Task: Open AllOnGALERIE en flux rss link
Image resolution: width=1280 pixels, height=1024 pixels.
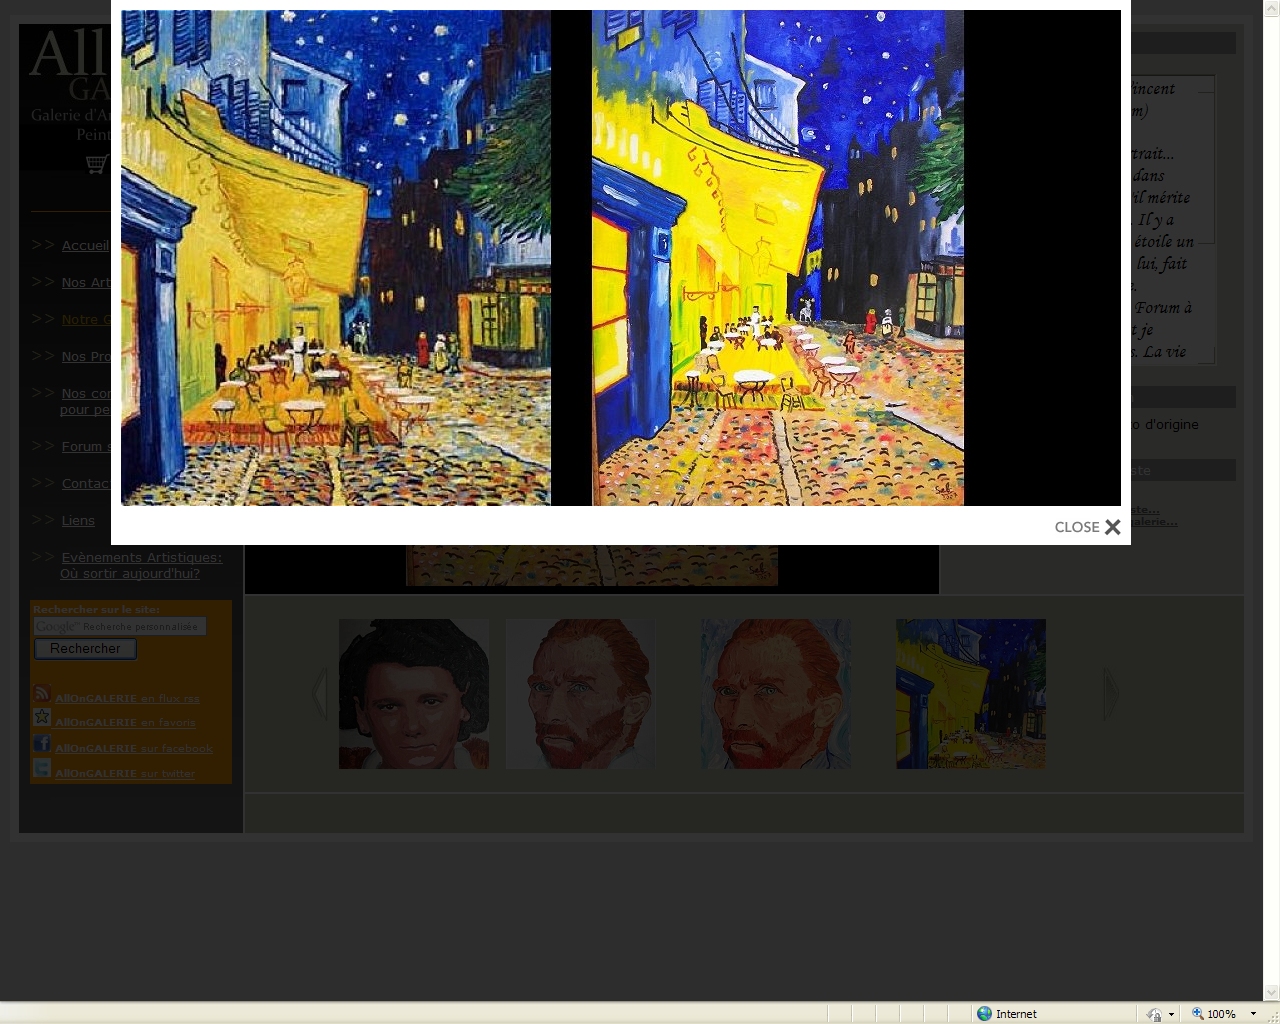Action: [x=127, y=698]
